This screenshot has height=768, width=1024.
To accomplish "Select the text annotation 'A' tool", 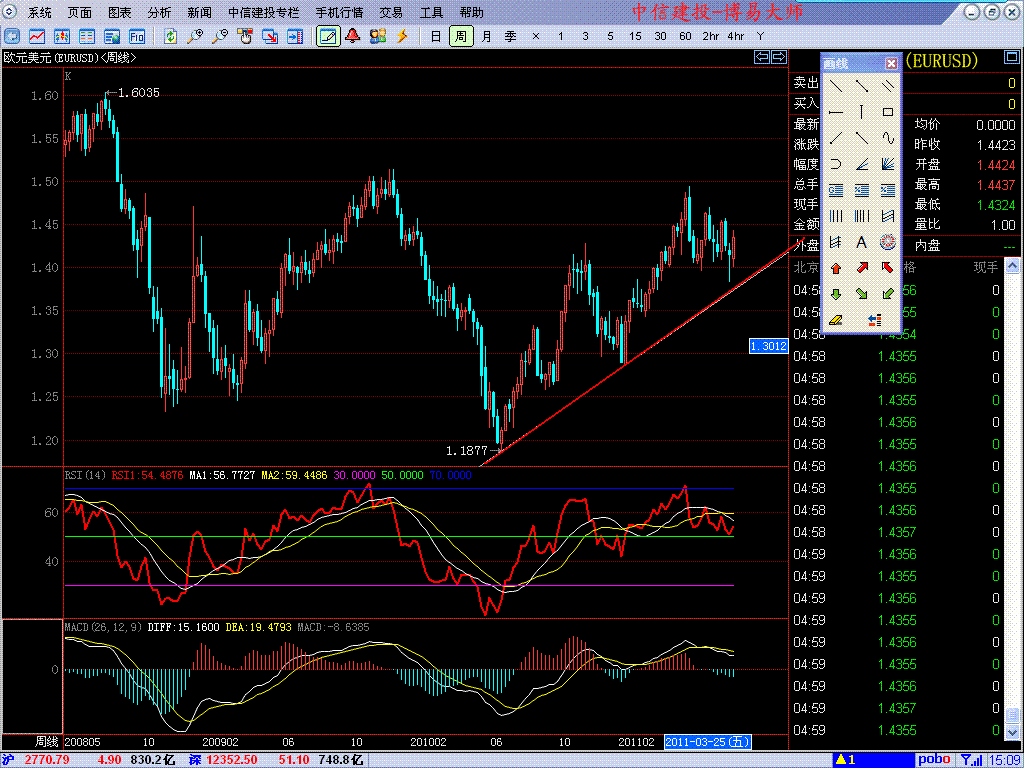I will pyautogui.click(x=861, y=242).
